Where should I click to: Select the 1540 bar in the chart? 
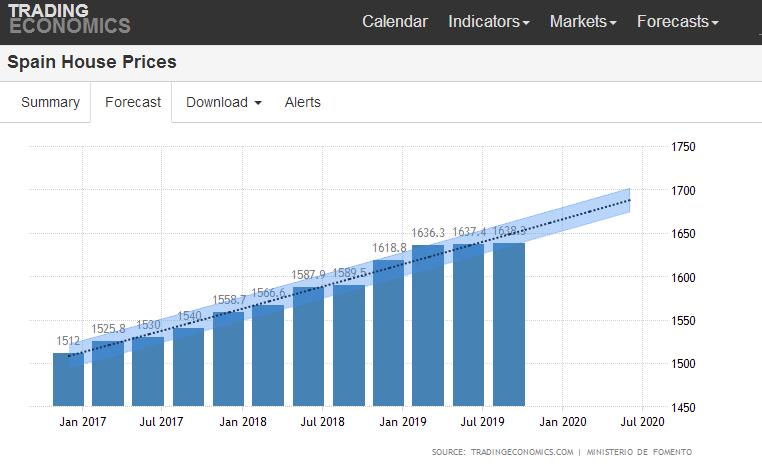[x=188, y=368]
